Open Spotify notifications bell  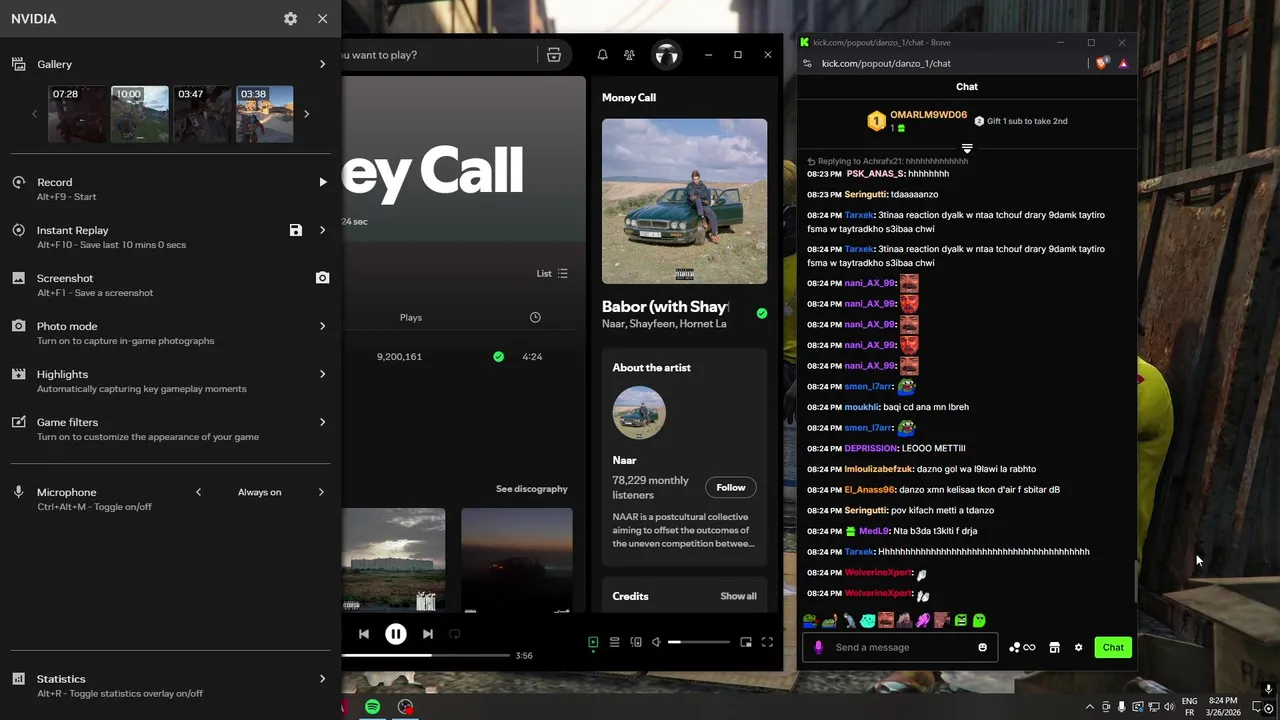coord(602,55)
